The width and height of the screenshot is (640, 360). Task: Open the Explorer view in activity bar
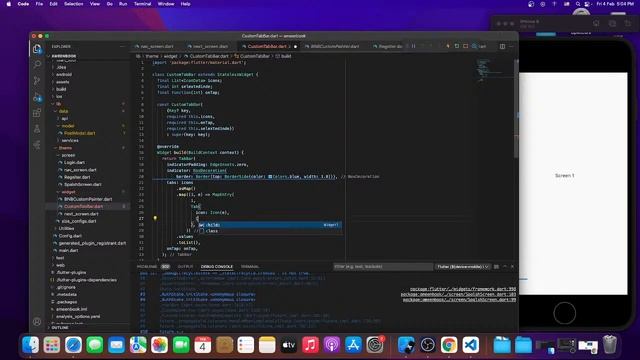37,49
